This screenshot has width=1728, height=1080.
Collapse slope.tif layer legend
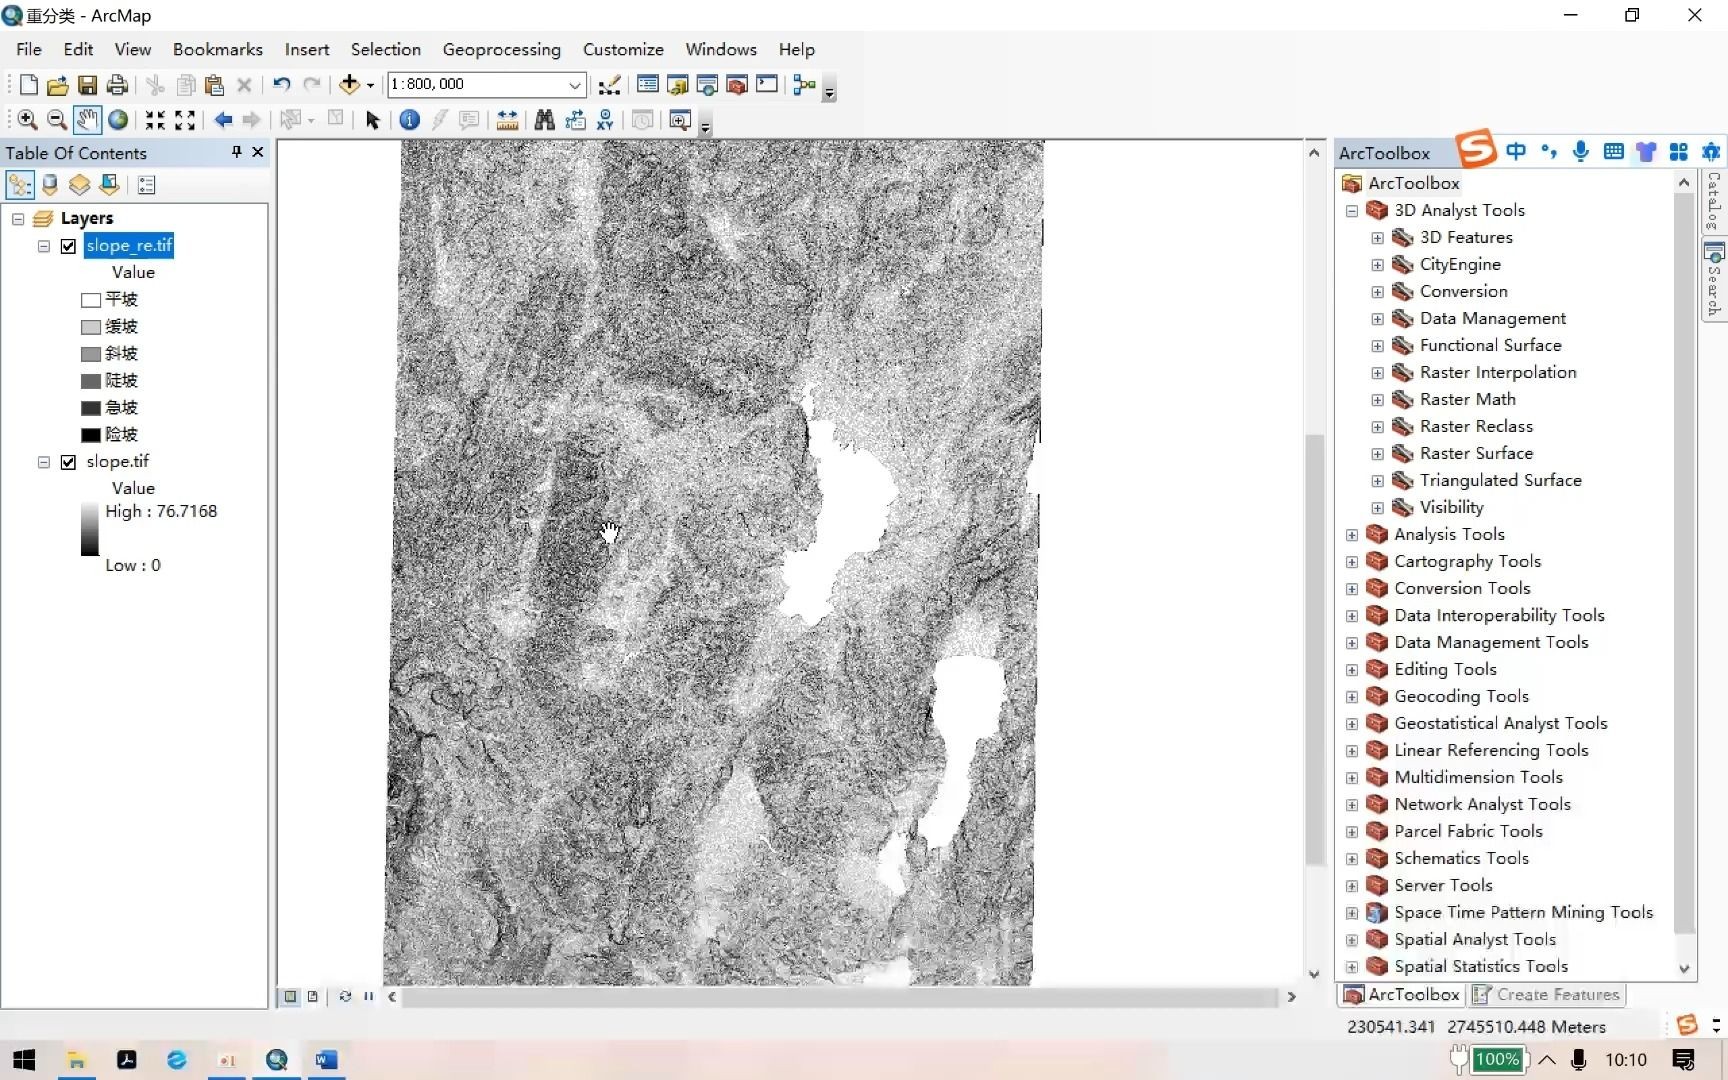click(x=44, y=462)
